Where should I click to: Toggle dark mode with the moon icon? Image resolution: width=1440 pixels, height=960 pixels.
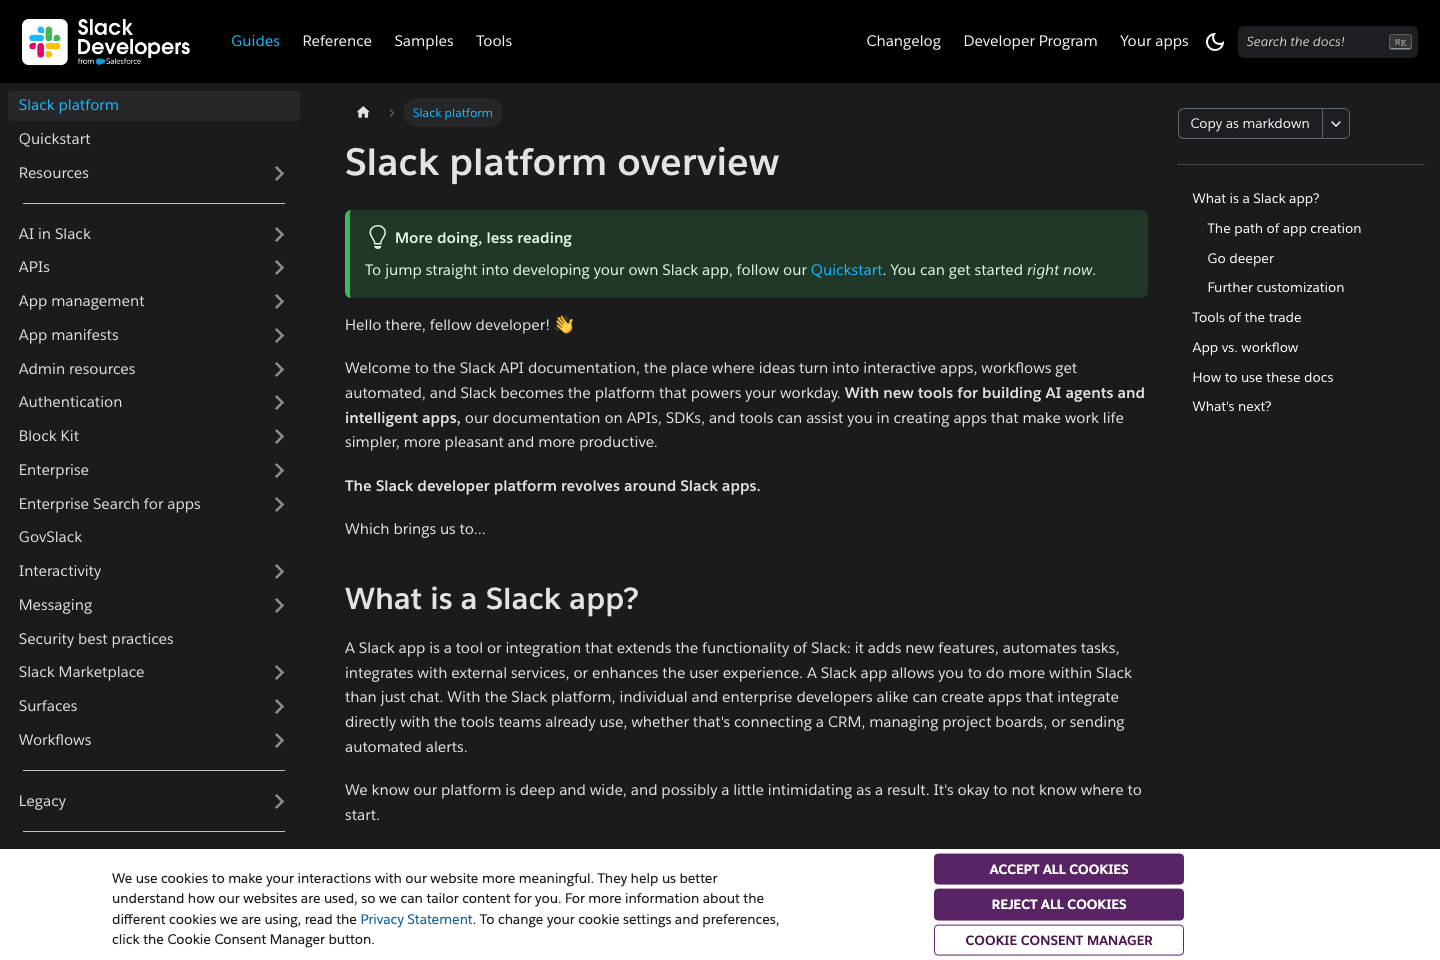pyautogui.click(x=1215, y=42)
